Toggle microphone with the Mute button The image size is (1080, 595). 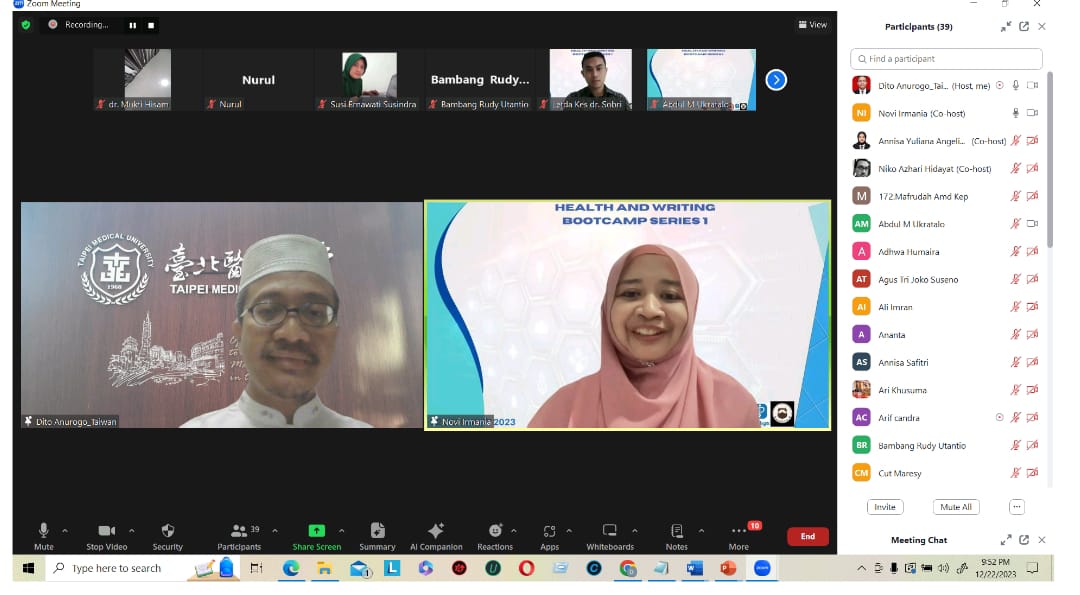[43, 531]
